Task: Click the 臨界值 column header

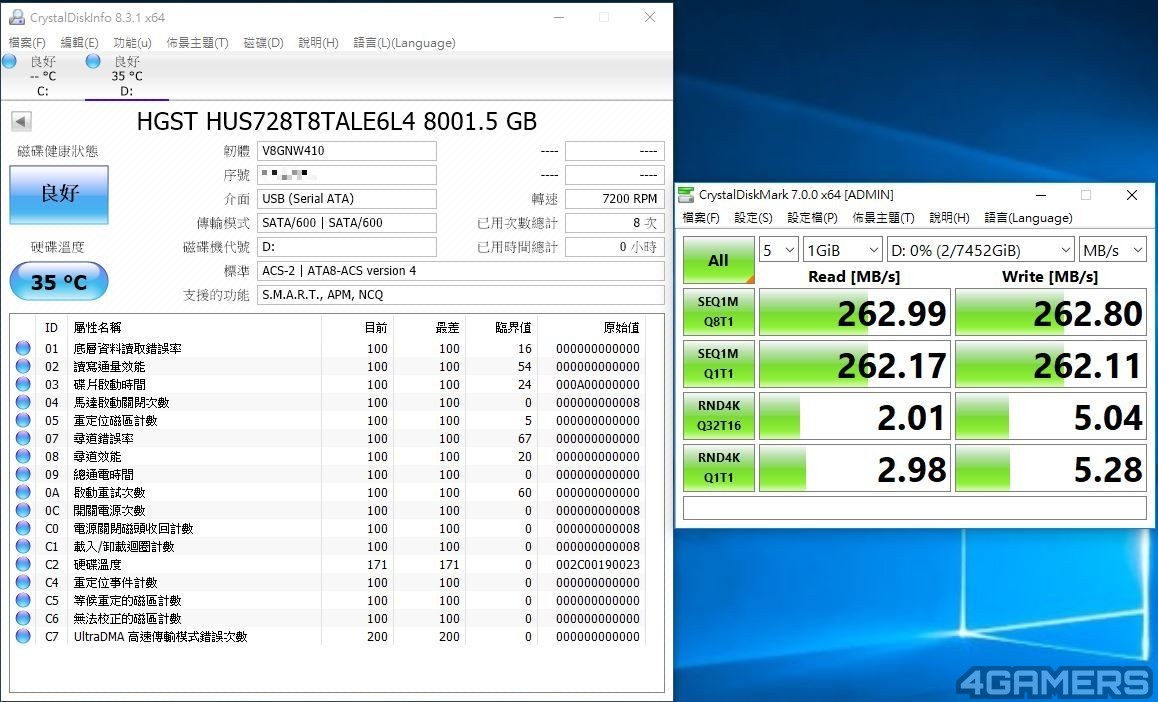Action: [513, 327]
